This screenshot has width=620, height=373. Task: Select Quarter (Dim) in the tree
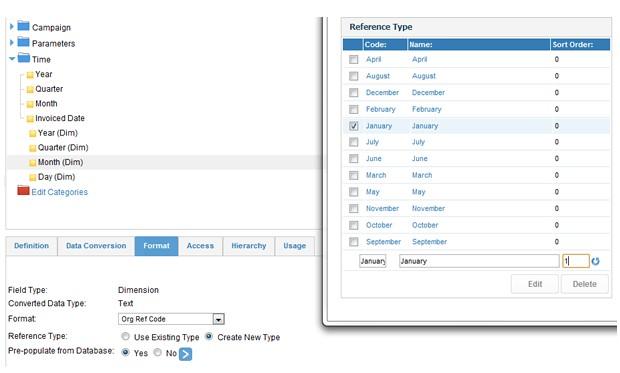click(63, 148)
